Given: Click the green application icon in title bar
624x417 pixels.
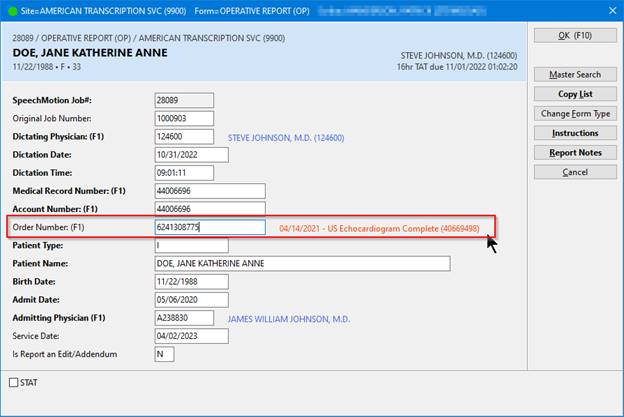Looking at the screenshot, I should [11, 10].
